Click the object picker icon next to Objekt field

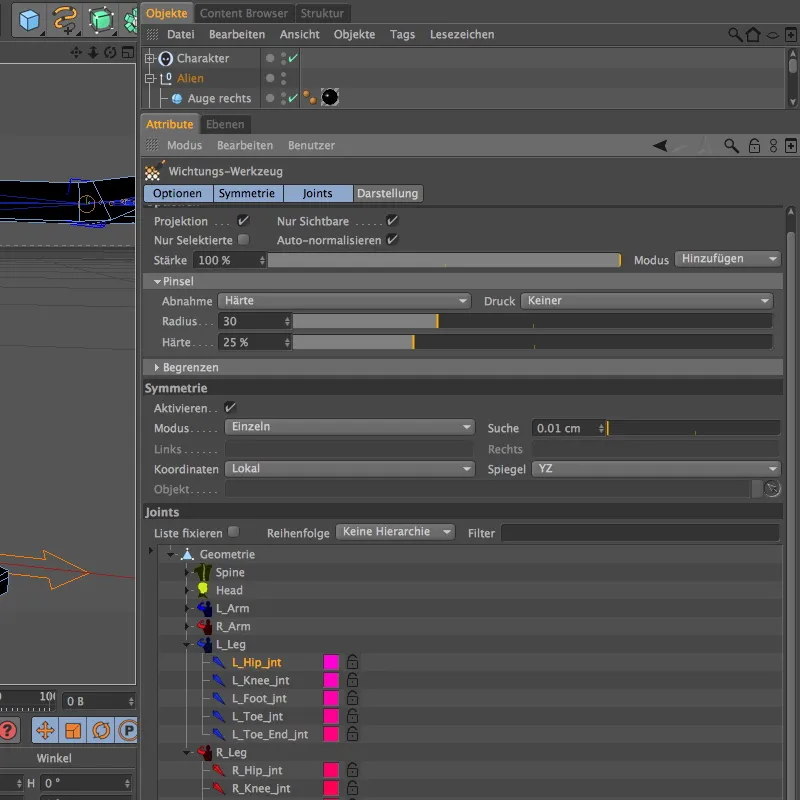point(772,488)
